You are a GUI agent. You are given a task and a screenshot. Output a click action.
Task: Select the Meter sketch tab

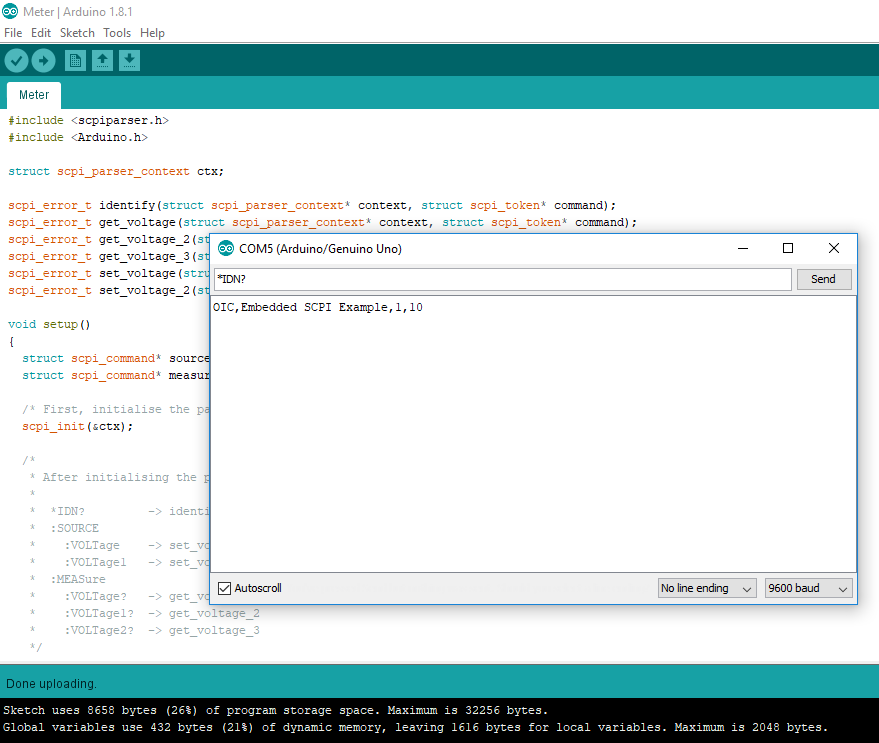click(34, 95)
